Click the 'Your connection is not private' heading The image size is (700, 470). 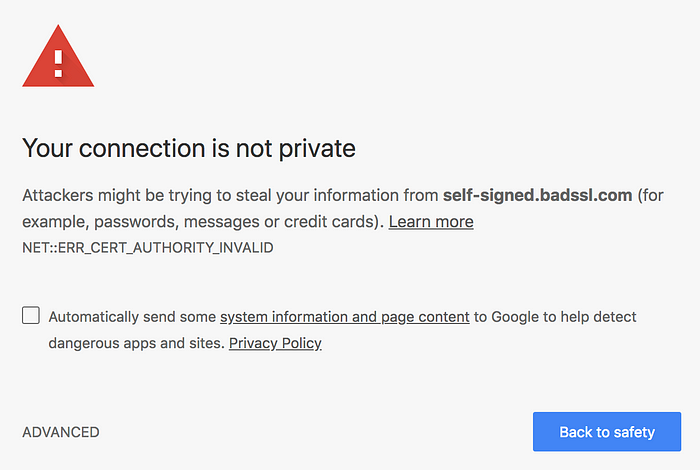click(189, 148)
